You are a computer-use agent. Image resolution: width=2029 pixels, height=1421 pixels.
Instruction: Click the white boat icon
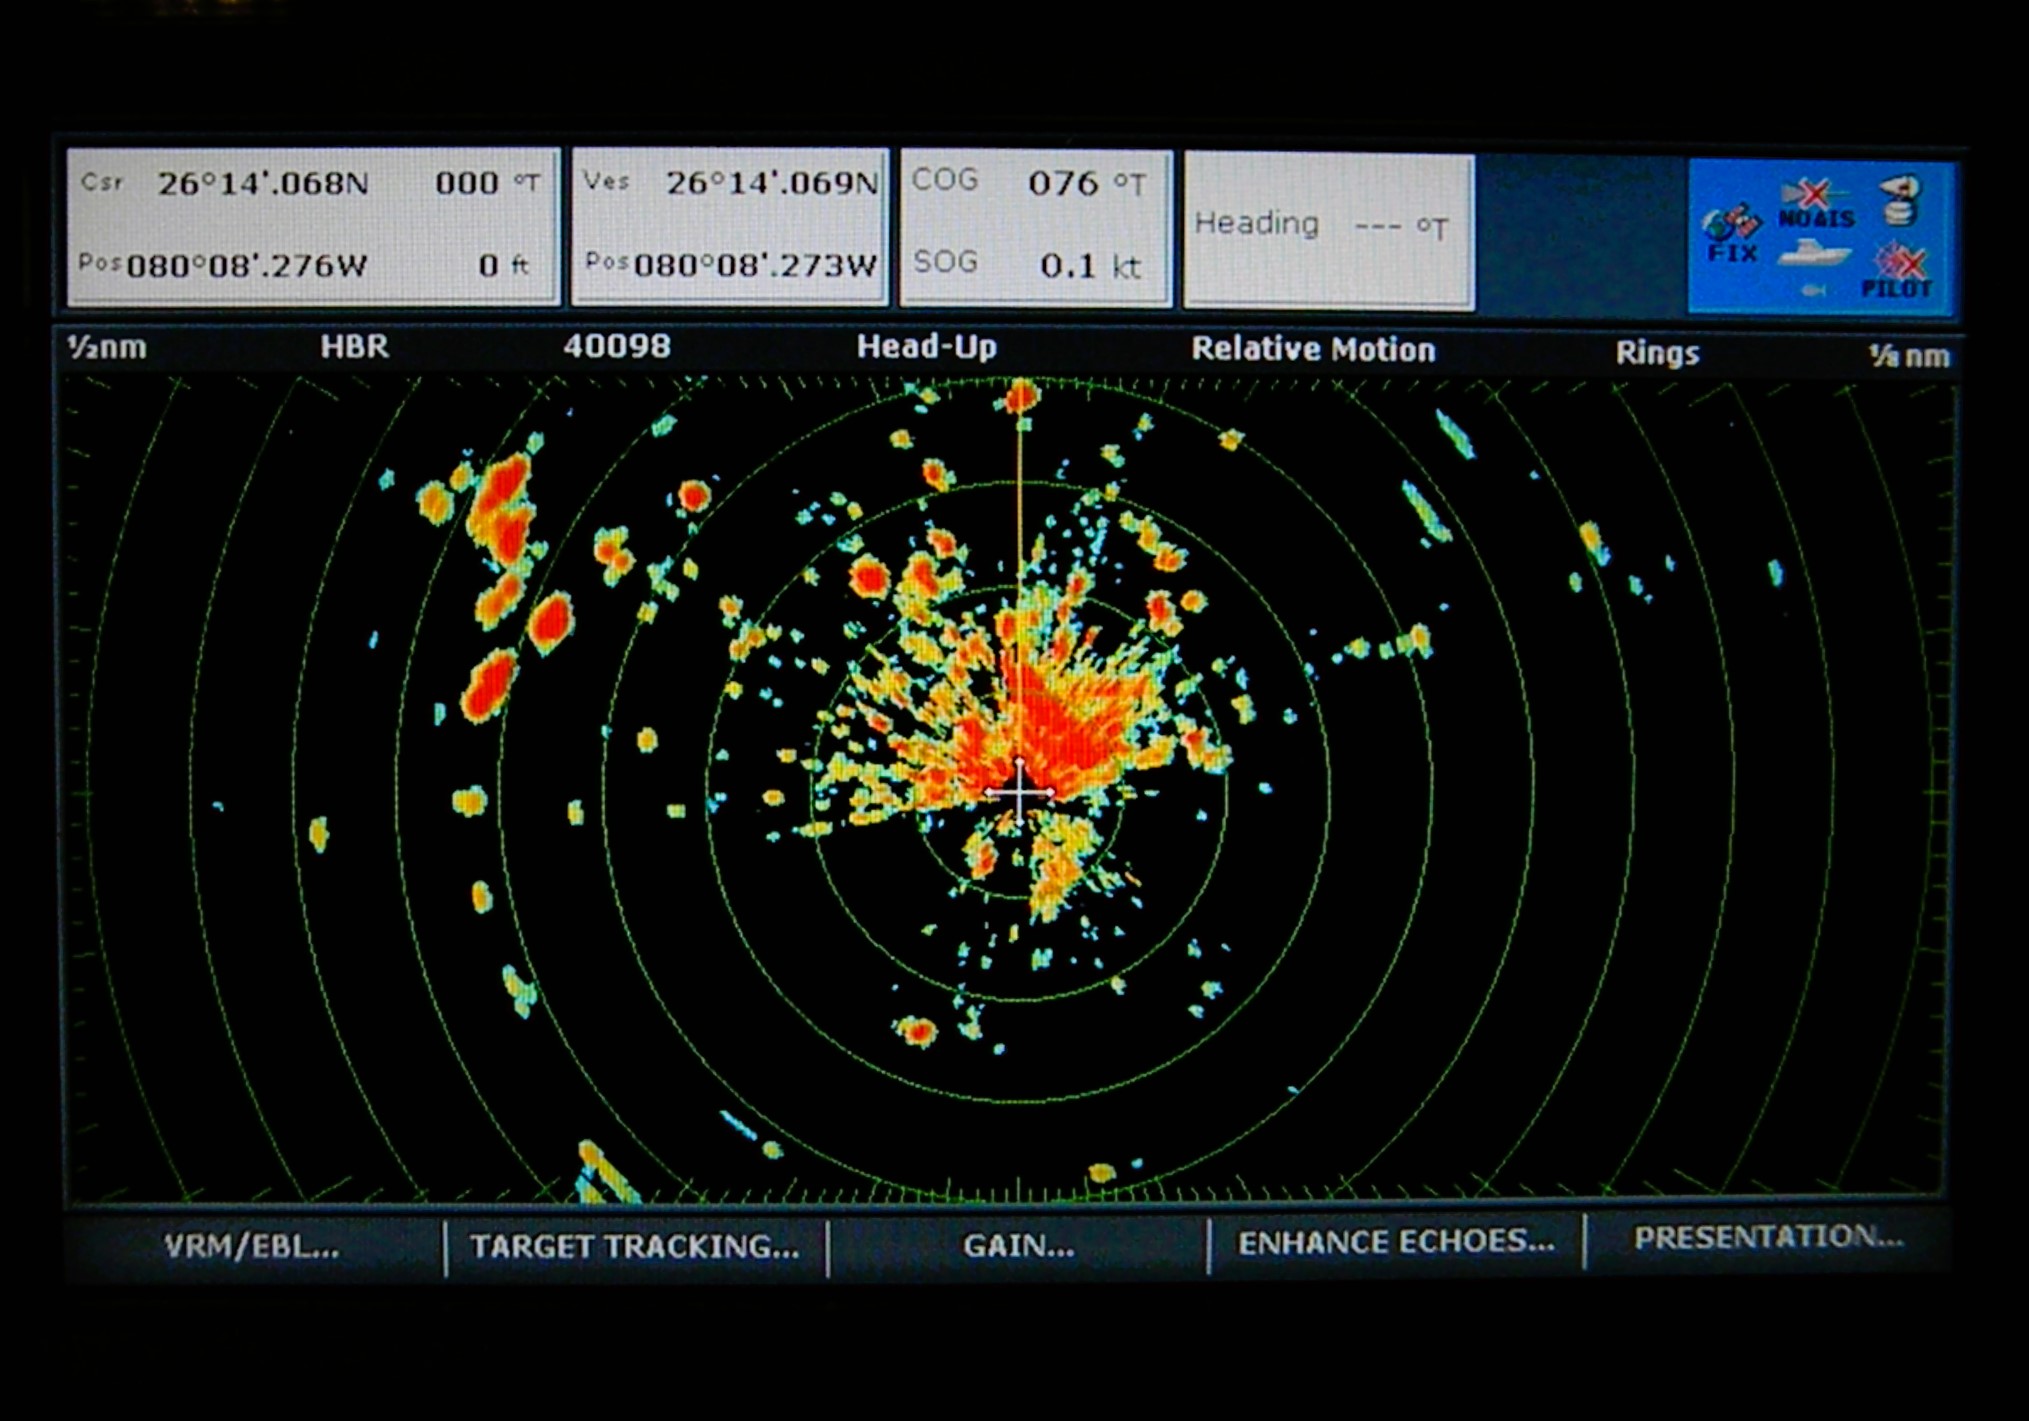point(1814,254)
